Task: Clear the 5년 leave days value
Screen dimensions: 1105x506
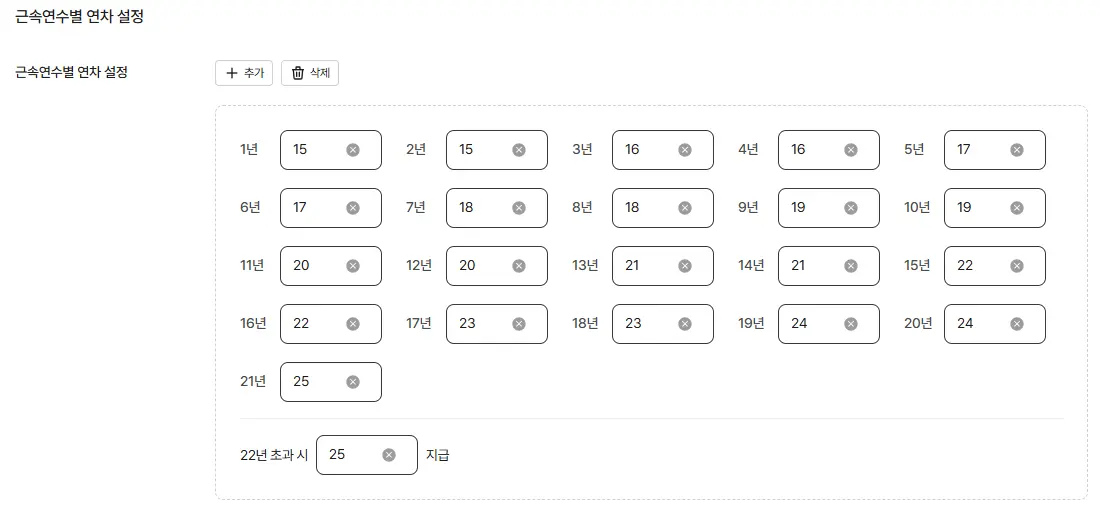Action: (1017, 150)
